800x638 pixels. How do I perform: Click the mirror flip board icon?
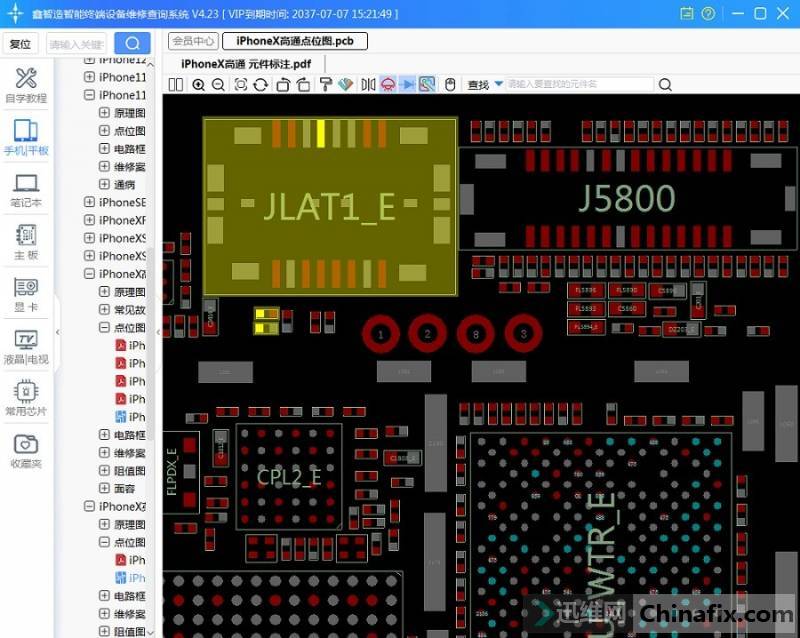click(x=368, y=85)
